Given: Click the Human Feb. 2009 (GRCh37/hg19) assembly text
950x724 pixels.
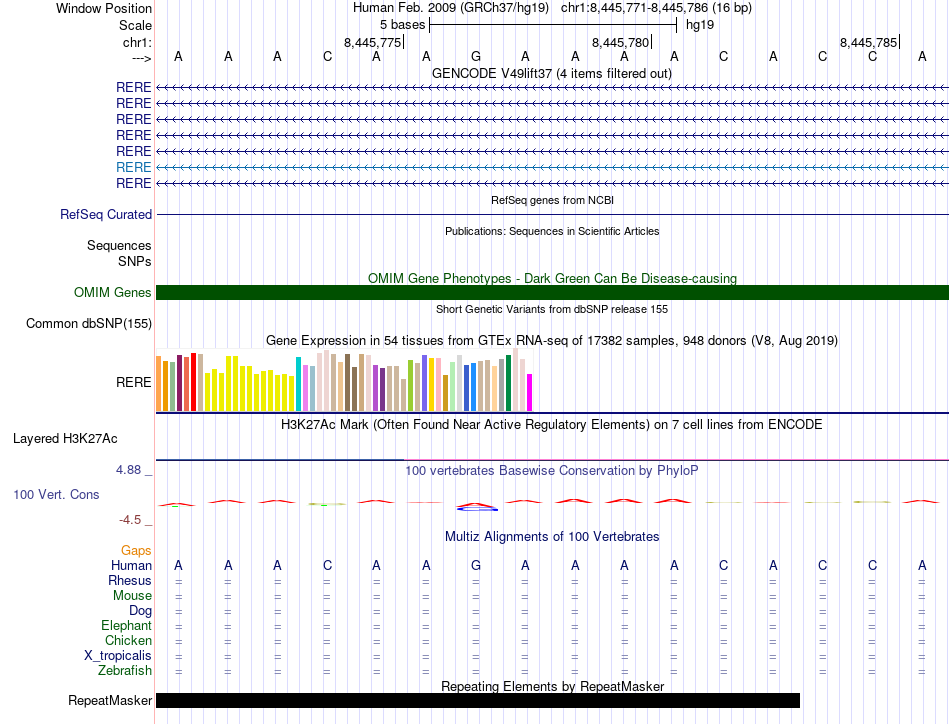Looking at the screenshot, I should pyautogui.click(x=451, y=8).
